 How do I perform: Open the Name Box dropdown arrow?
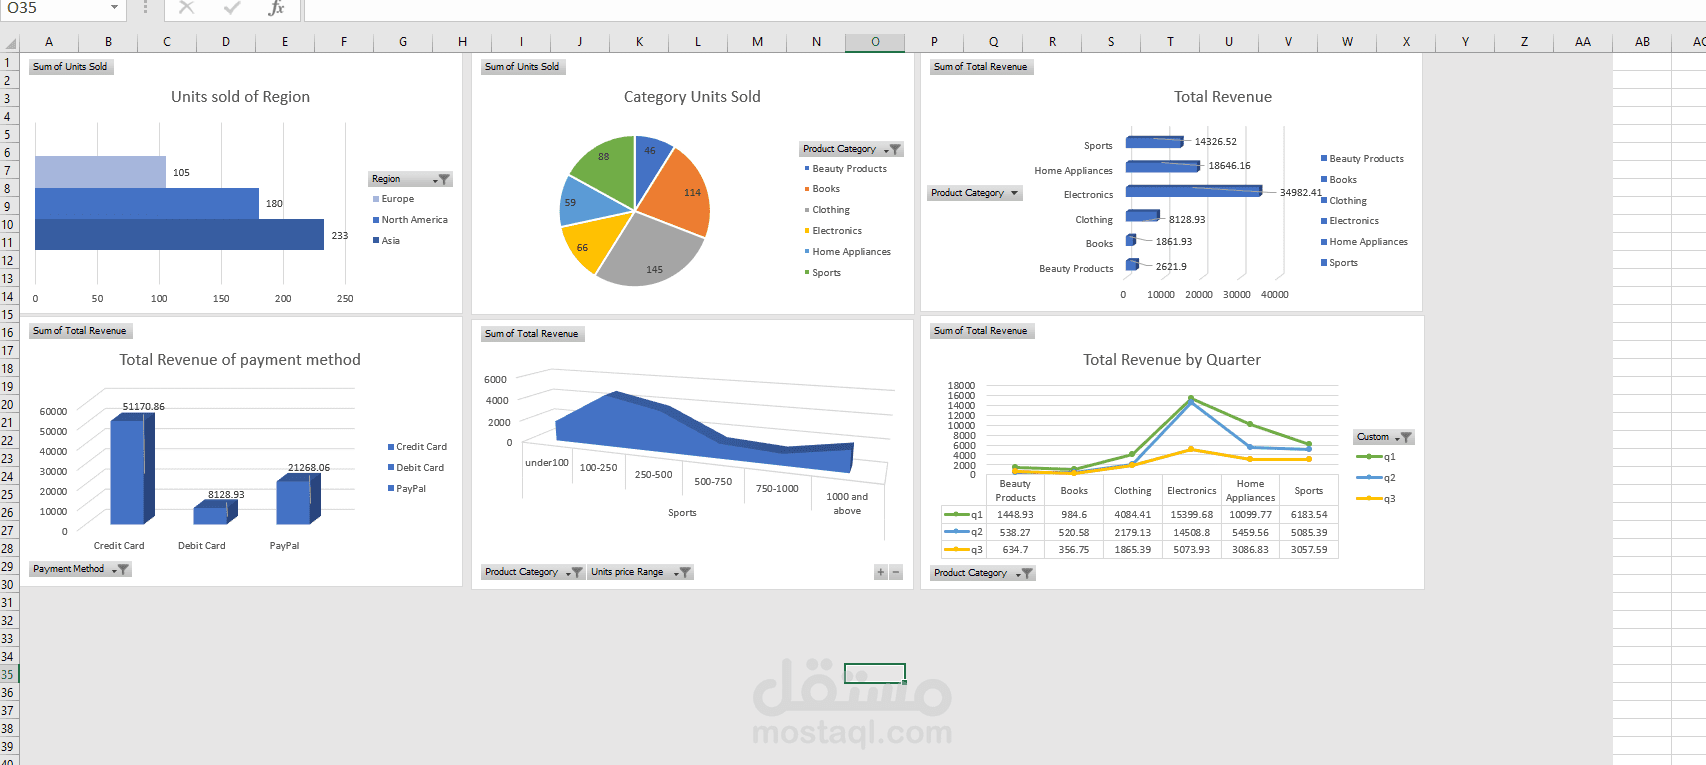click(114, 8)
